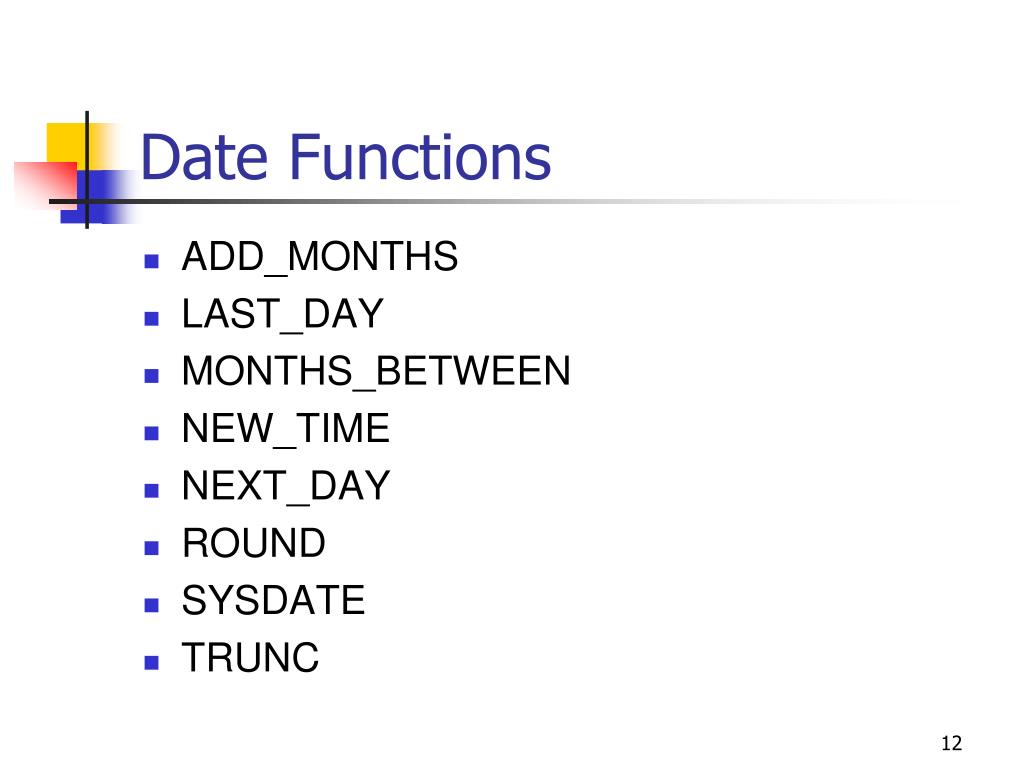Select the TRUNC bullet text
The image size is (1024, 768).
coord(251,658)
